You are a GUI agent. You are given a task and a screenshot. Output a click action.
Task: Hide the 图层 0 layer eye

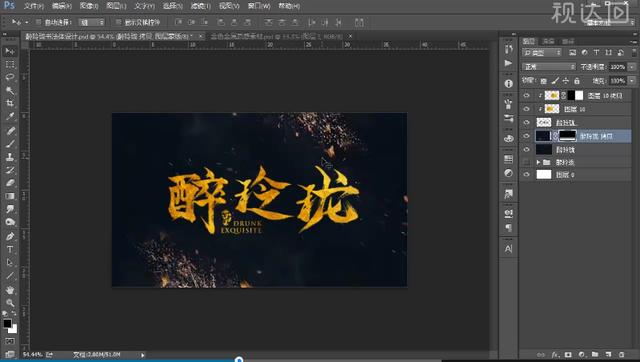527,175
